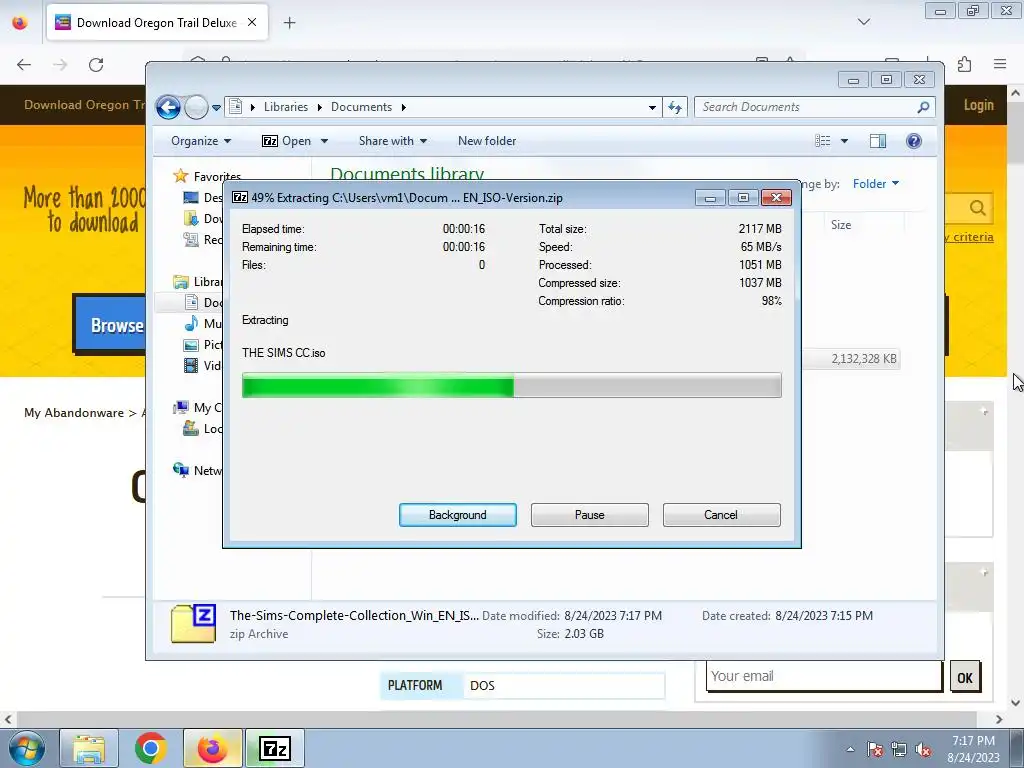Screen dimensions: 1024x768
Task: Open Explorer recent pages dropdown arrow
Action: (216, 108)
